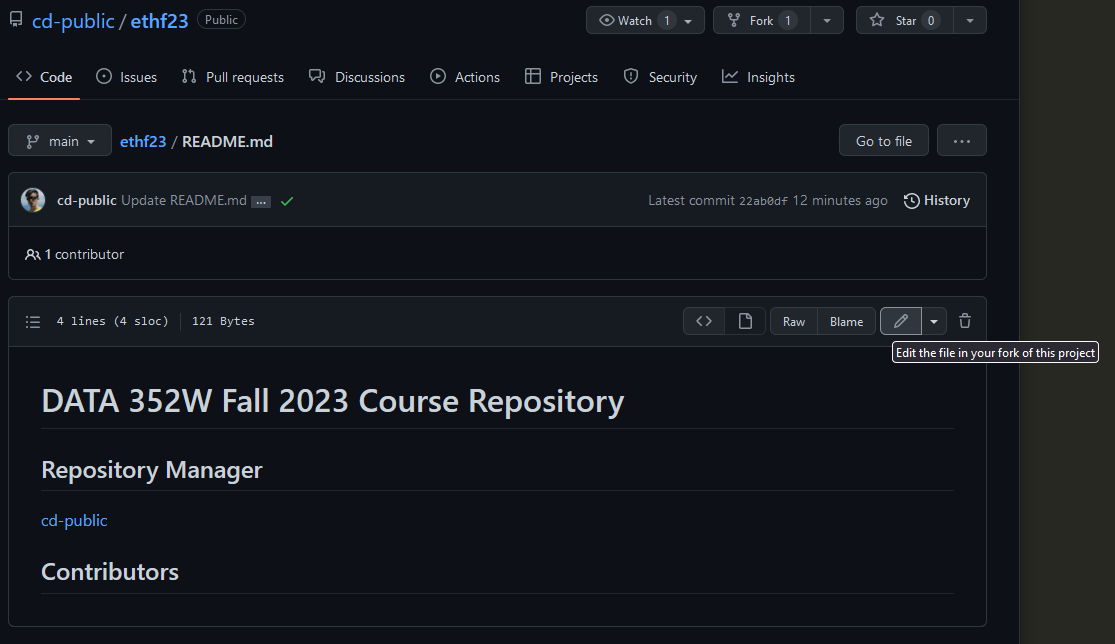View the file's History

click(x=936, y=200)
